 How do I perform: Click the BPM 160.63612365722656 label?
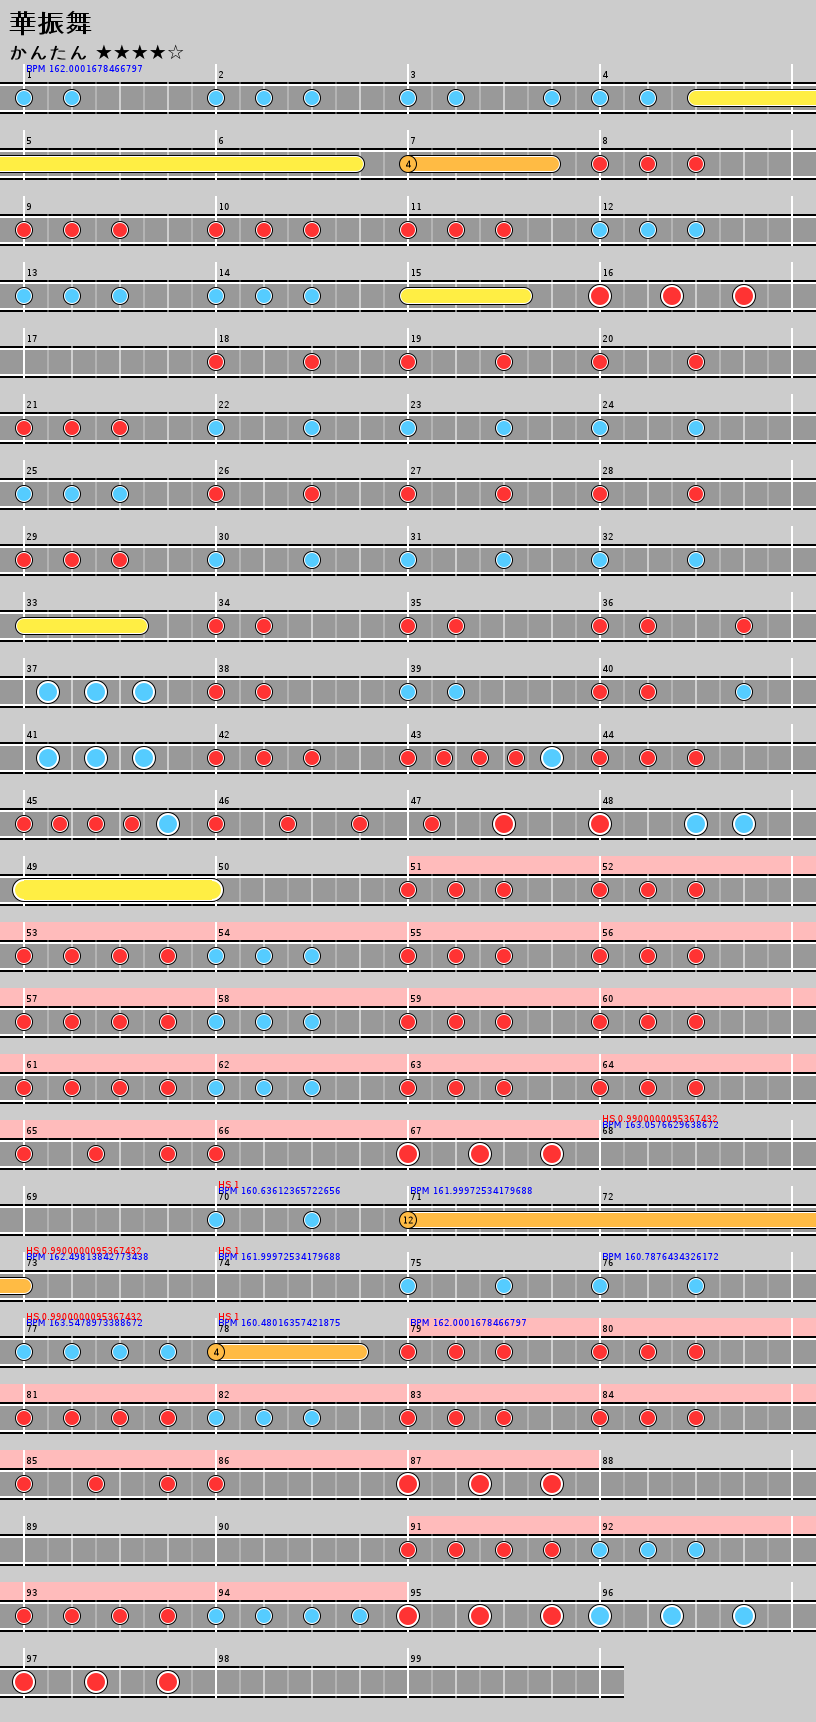coord(279,1191)
